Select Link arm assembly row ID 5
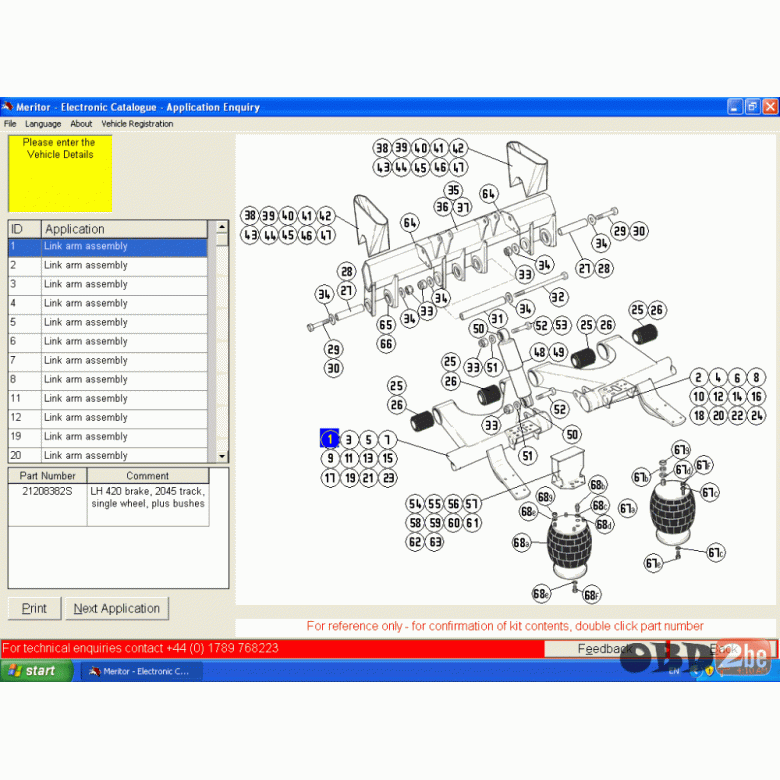 pos(108,323)
